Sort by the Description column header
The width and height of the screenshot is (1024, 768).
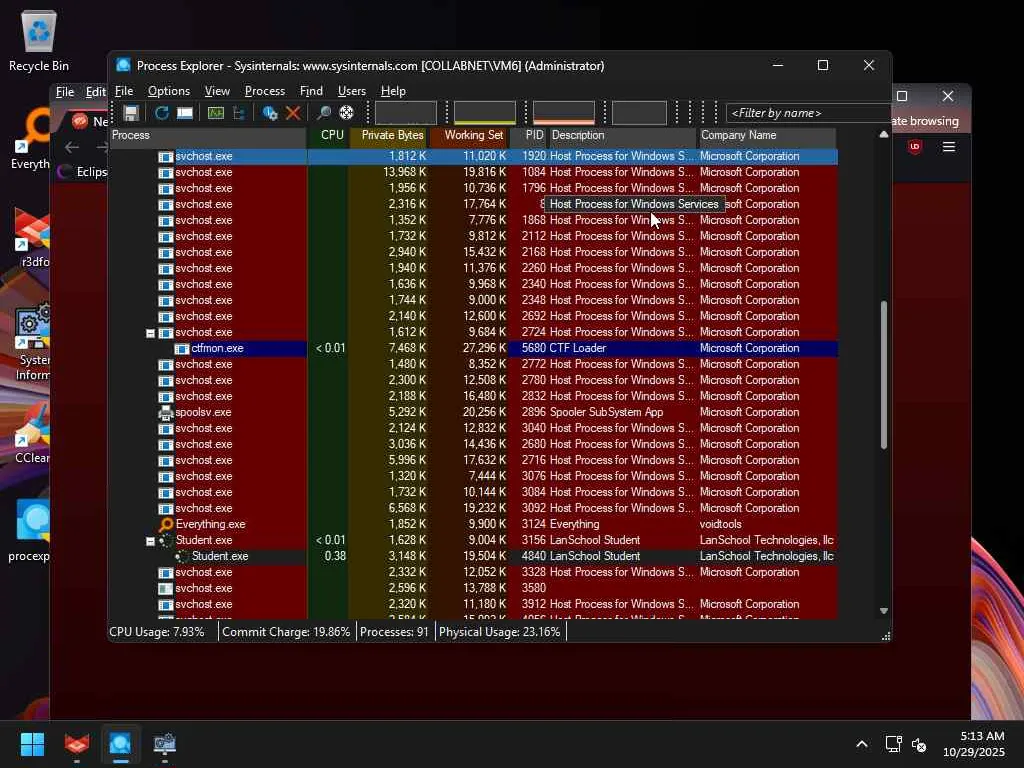622,136
